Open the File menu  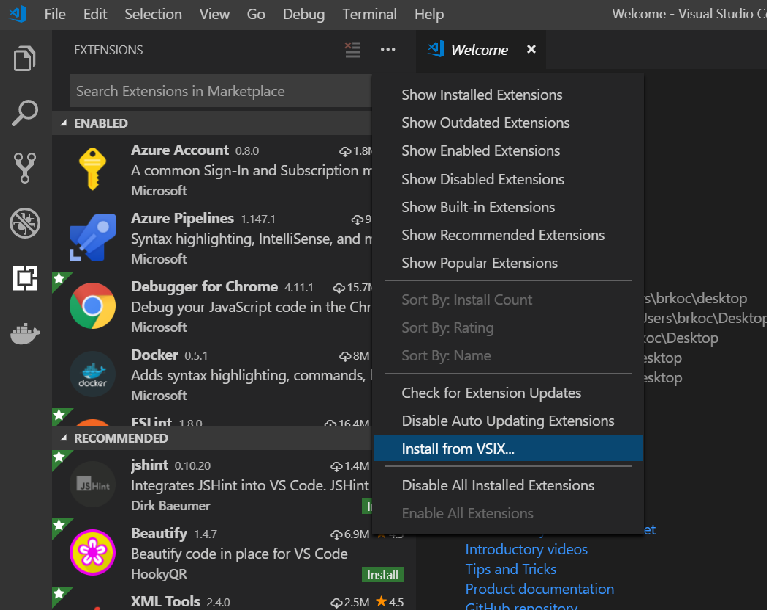click(x=55, y=14)
